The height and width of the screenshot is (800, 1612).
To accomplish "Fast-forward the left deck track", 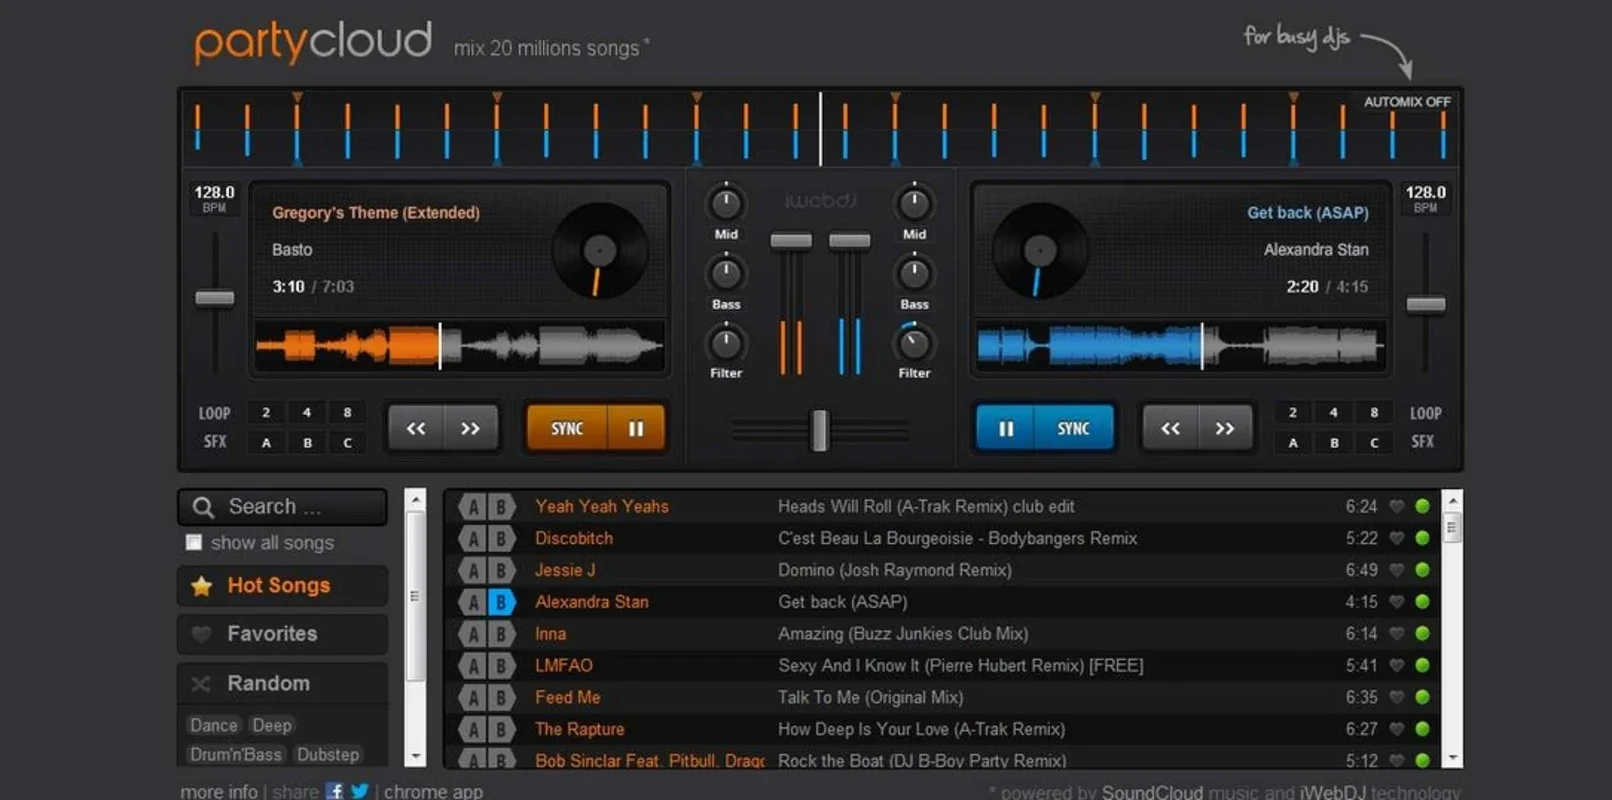I will click(470, 428).
